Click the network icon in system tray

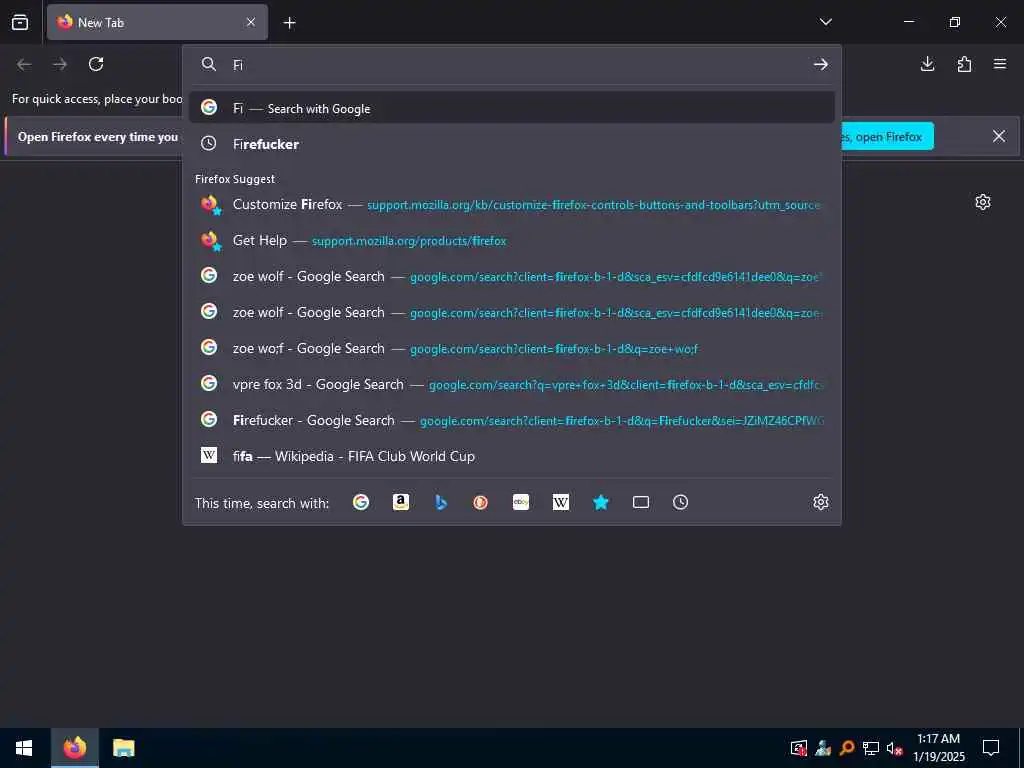click(871, 748)
